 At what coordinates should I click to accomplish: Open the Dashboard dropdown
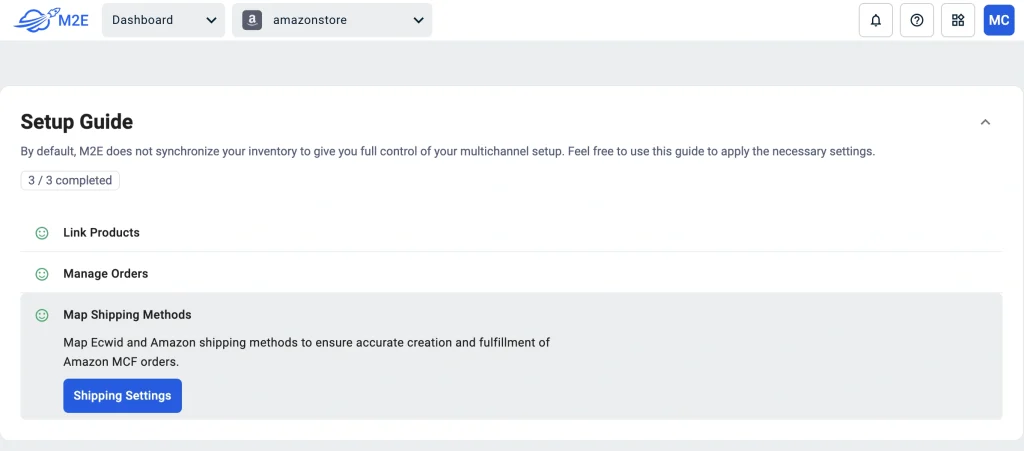pos(163,20)
